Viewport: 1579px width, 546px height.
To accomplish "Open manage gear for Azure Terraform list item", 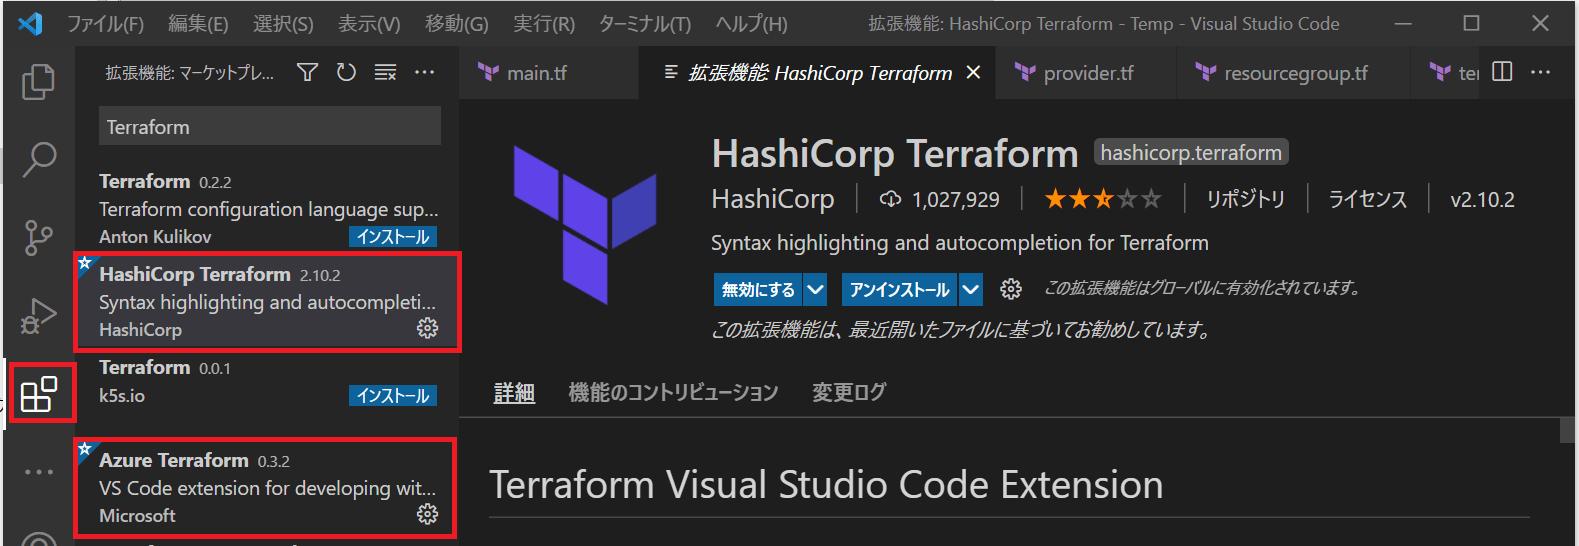I will click(427, 514).
